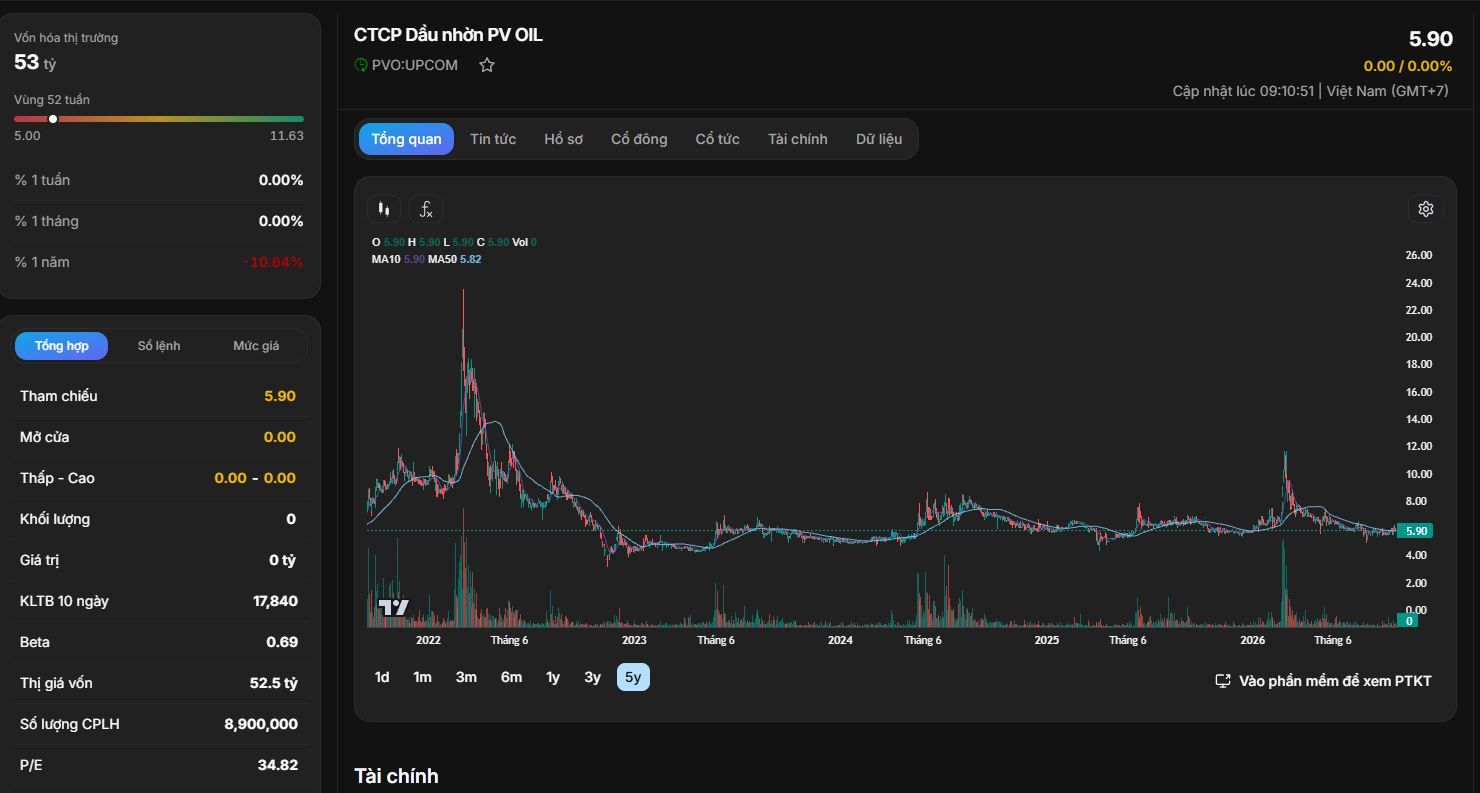Click the TradingView logo on chart
Screen dimensions: 1480x793
pos(394,607)
